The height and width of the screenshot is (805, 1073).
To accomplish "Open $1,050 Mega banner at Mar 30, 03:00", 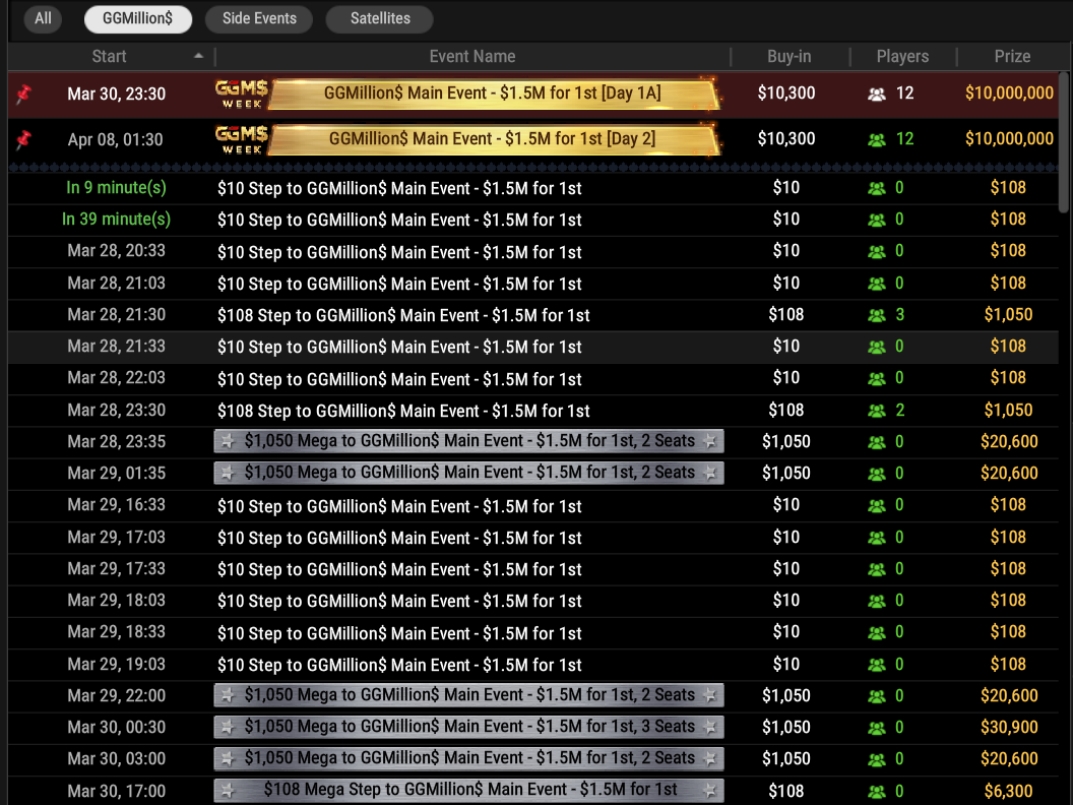I will [469, 758].
